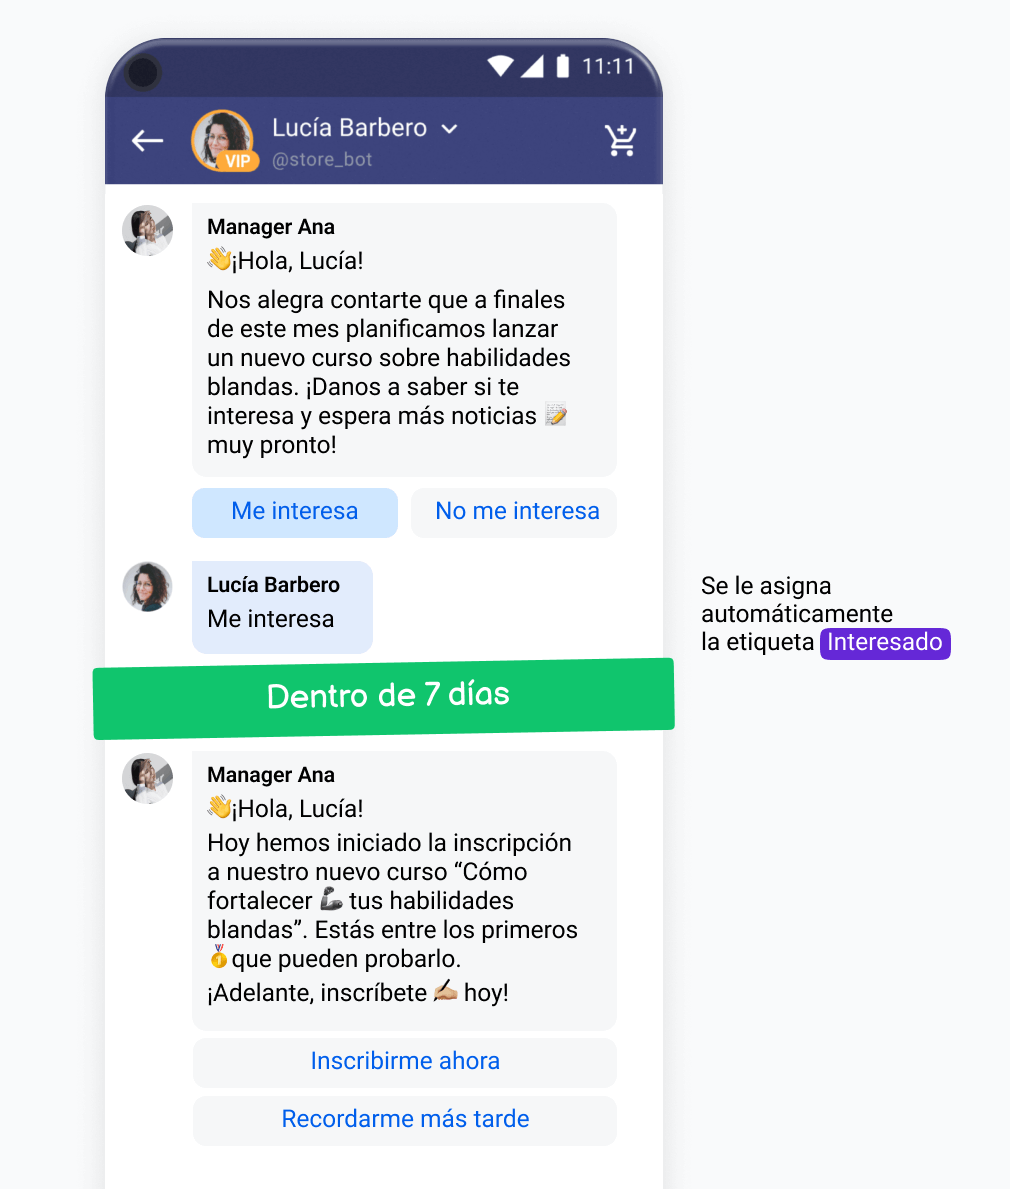This screenshot has width=1010, height=1189.
Task: Click the purple "Interesado" tag
Action: pyautogui.click(x=885, y=643)
